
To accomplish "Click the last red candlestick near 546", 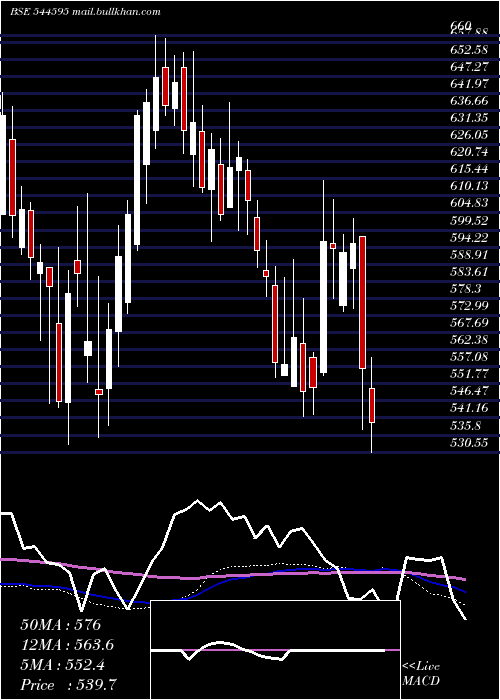I will coord(372,405).
